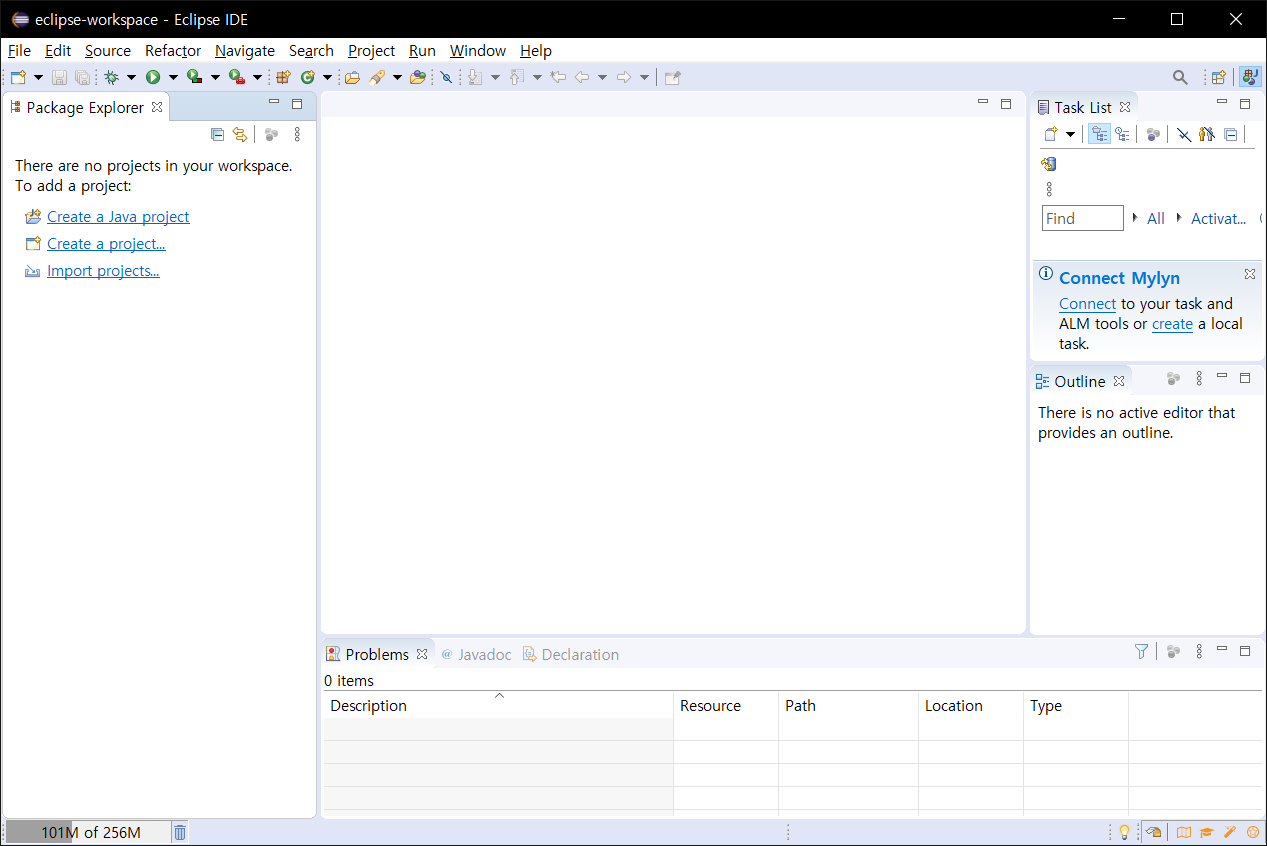
Task: Click the Tip of the Day lightbulb
Action: pos(1124,832)
